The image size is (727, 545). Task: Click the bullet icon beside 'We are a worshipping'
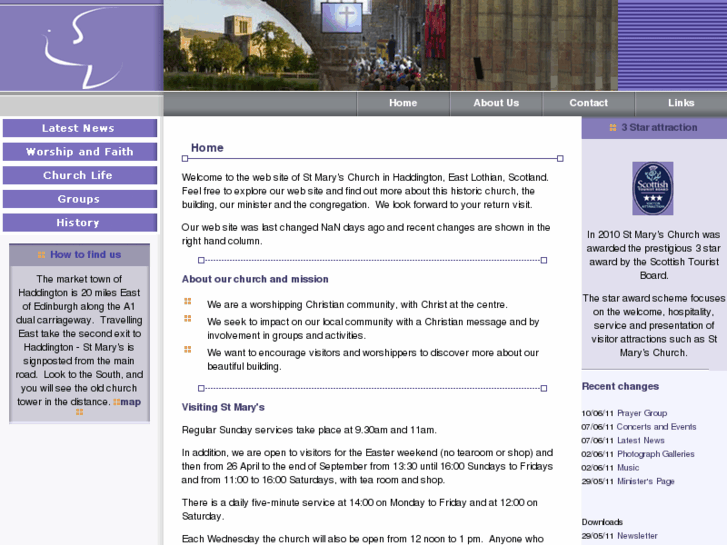188,301
